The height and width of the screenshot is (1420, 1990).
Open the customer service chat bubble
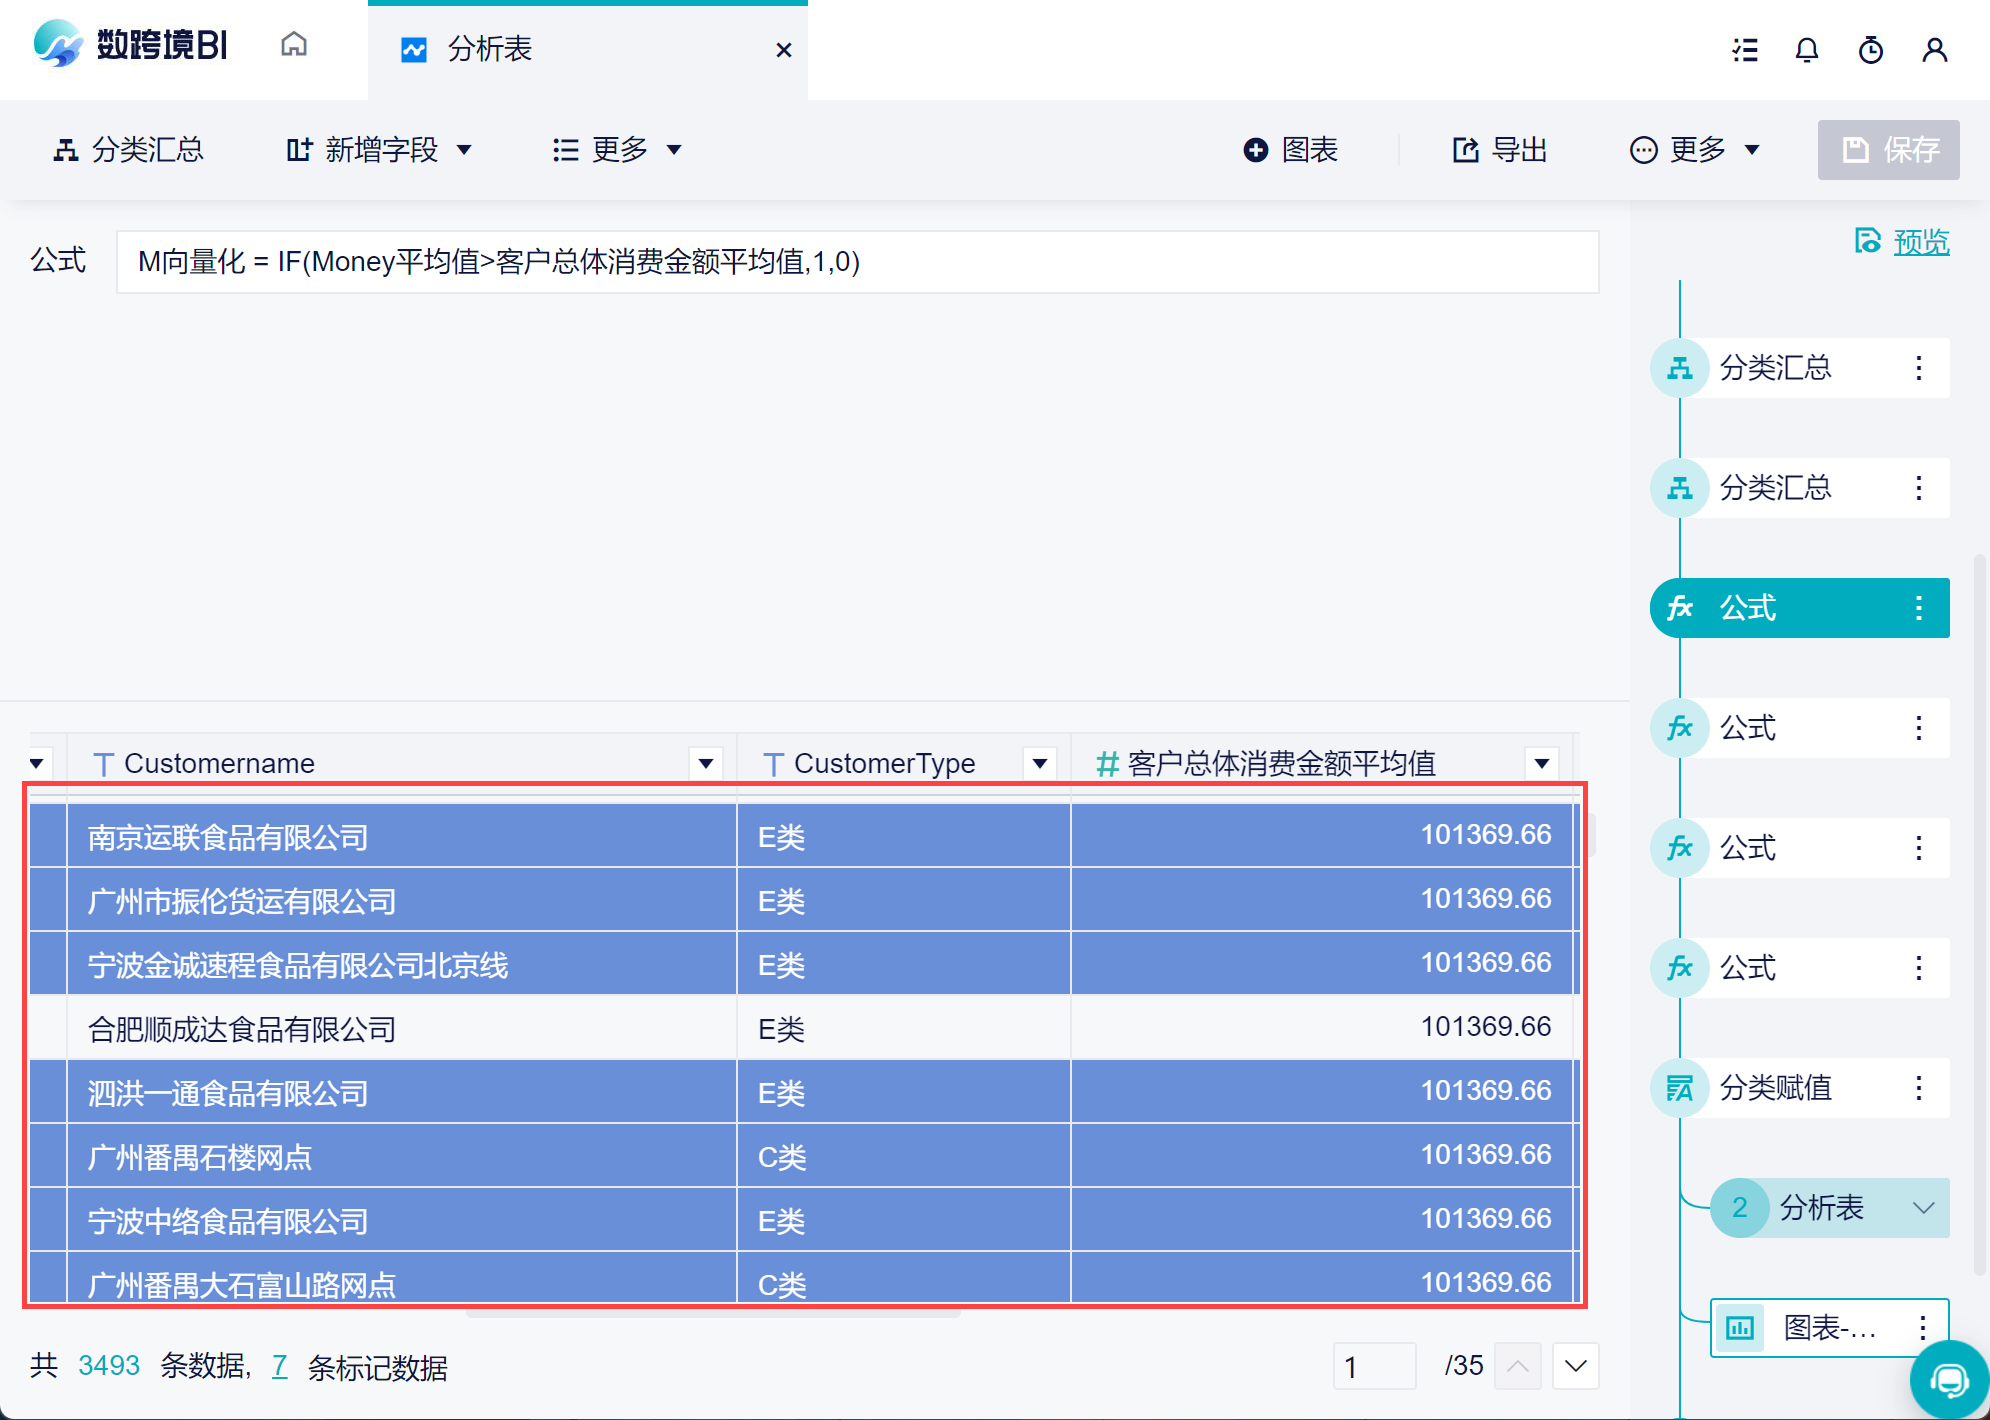[x=1948, y=1381]
